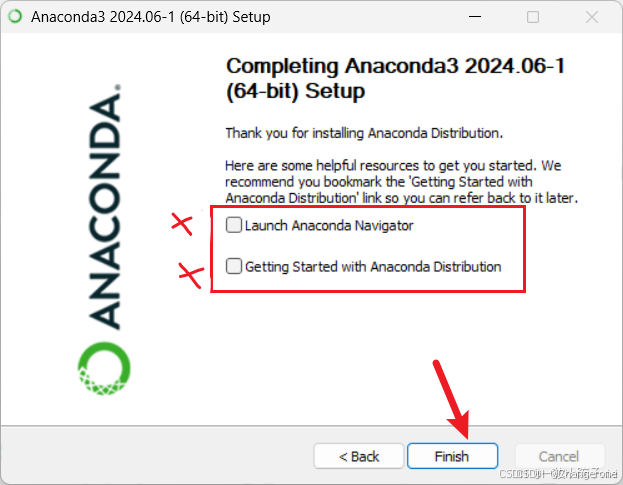Click the Anaconda3 2024.06-1 Setup title text
Image resolution: width=623 pixels, height=485 pixels.
[x=151, y=17]
